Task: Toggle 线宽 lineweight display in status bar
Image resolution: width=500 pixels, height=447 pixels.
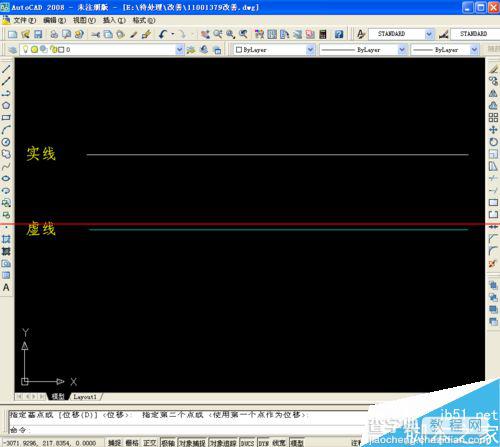Action: pos(279,443)
